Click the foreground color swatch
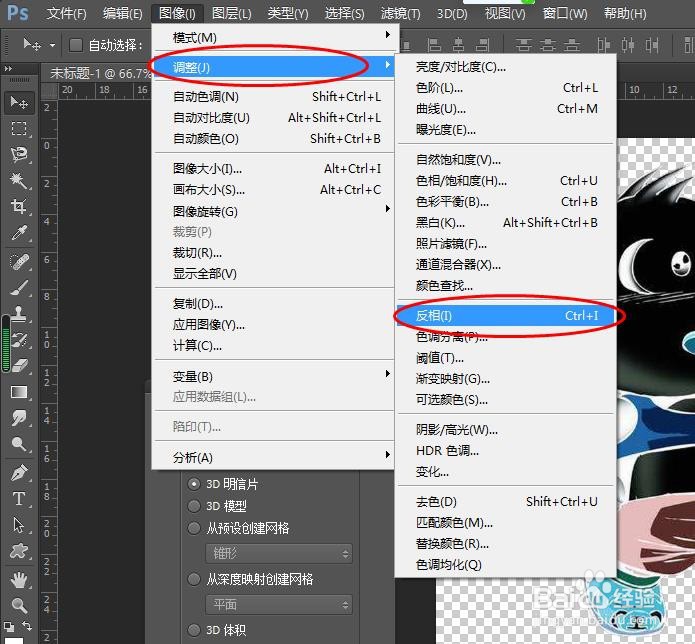 pos(13,640)
